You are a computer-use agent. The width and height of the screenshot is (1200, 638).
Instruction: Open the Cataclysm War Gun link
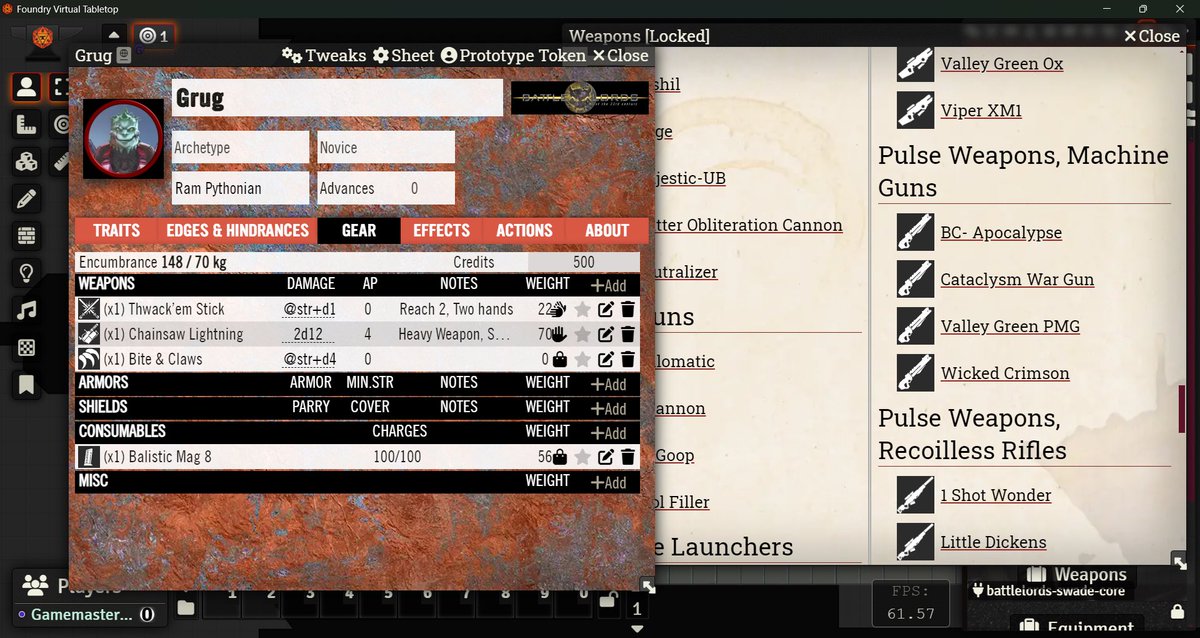tap(1017, 279)
